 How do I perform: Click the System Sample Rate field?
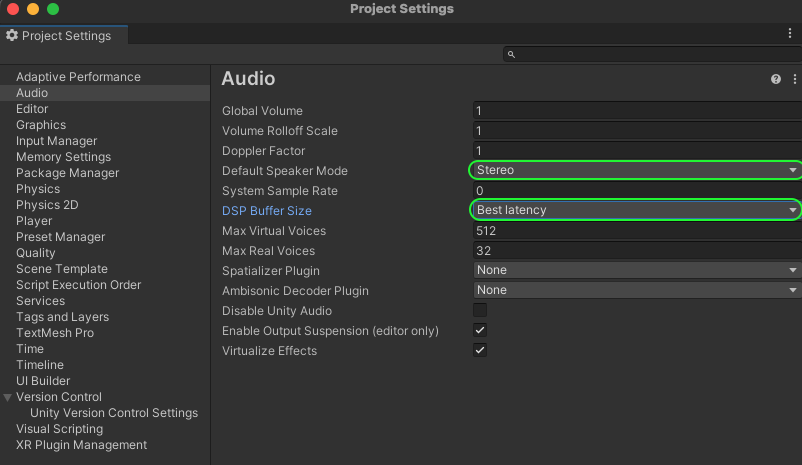coord(637,190)
